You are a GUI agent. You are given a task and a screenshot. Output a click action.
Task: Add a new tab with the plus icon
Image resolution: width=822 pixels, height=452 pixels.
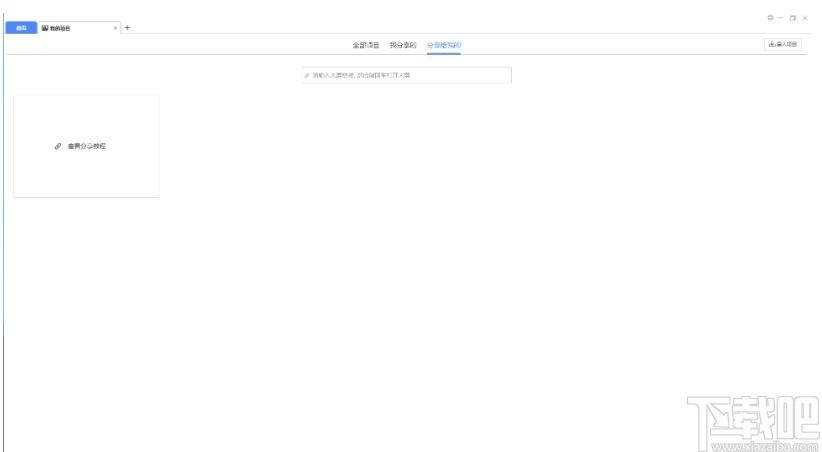(127, 28)
